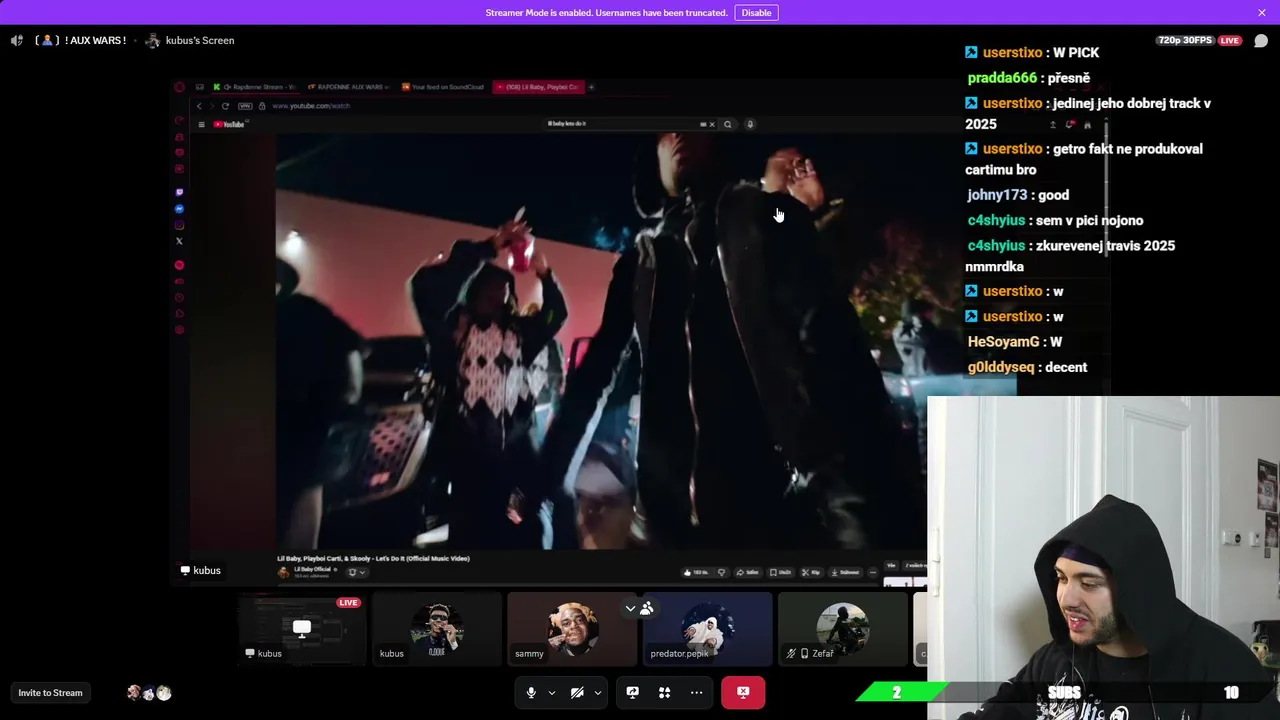Select the kubus LIVE stream tile
The image size is (1280, 720).
click(x=302, y=629)
